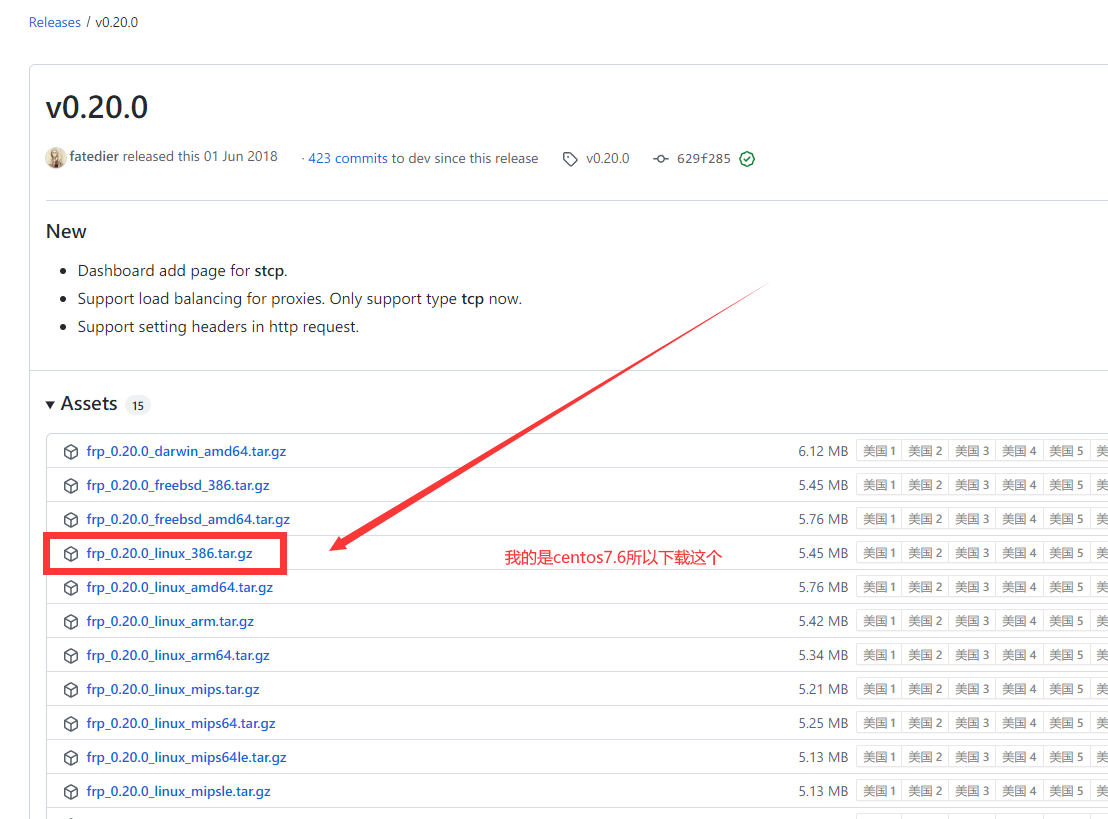Screen dimensions: 1108x819
Task: Open the fatedier author profile link
Action: 94,157
